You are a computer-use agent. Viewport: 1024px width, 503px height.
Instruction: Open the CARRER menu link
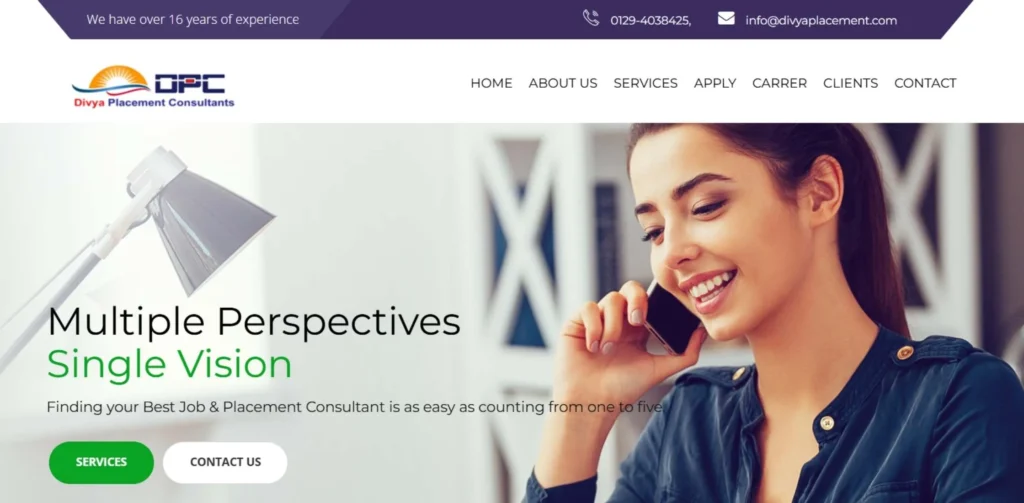click(x=780, y=83)
